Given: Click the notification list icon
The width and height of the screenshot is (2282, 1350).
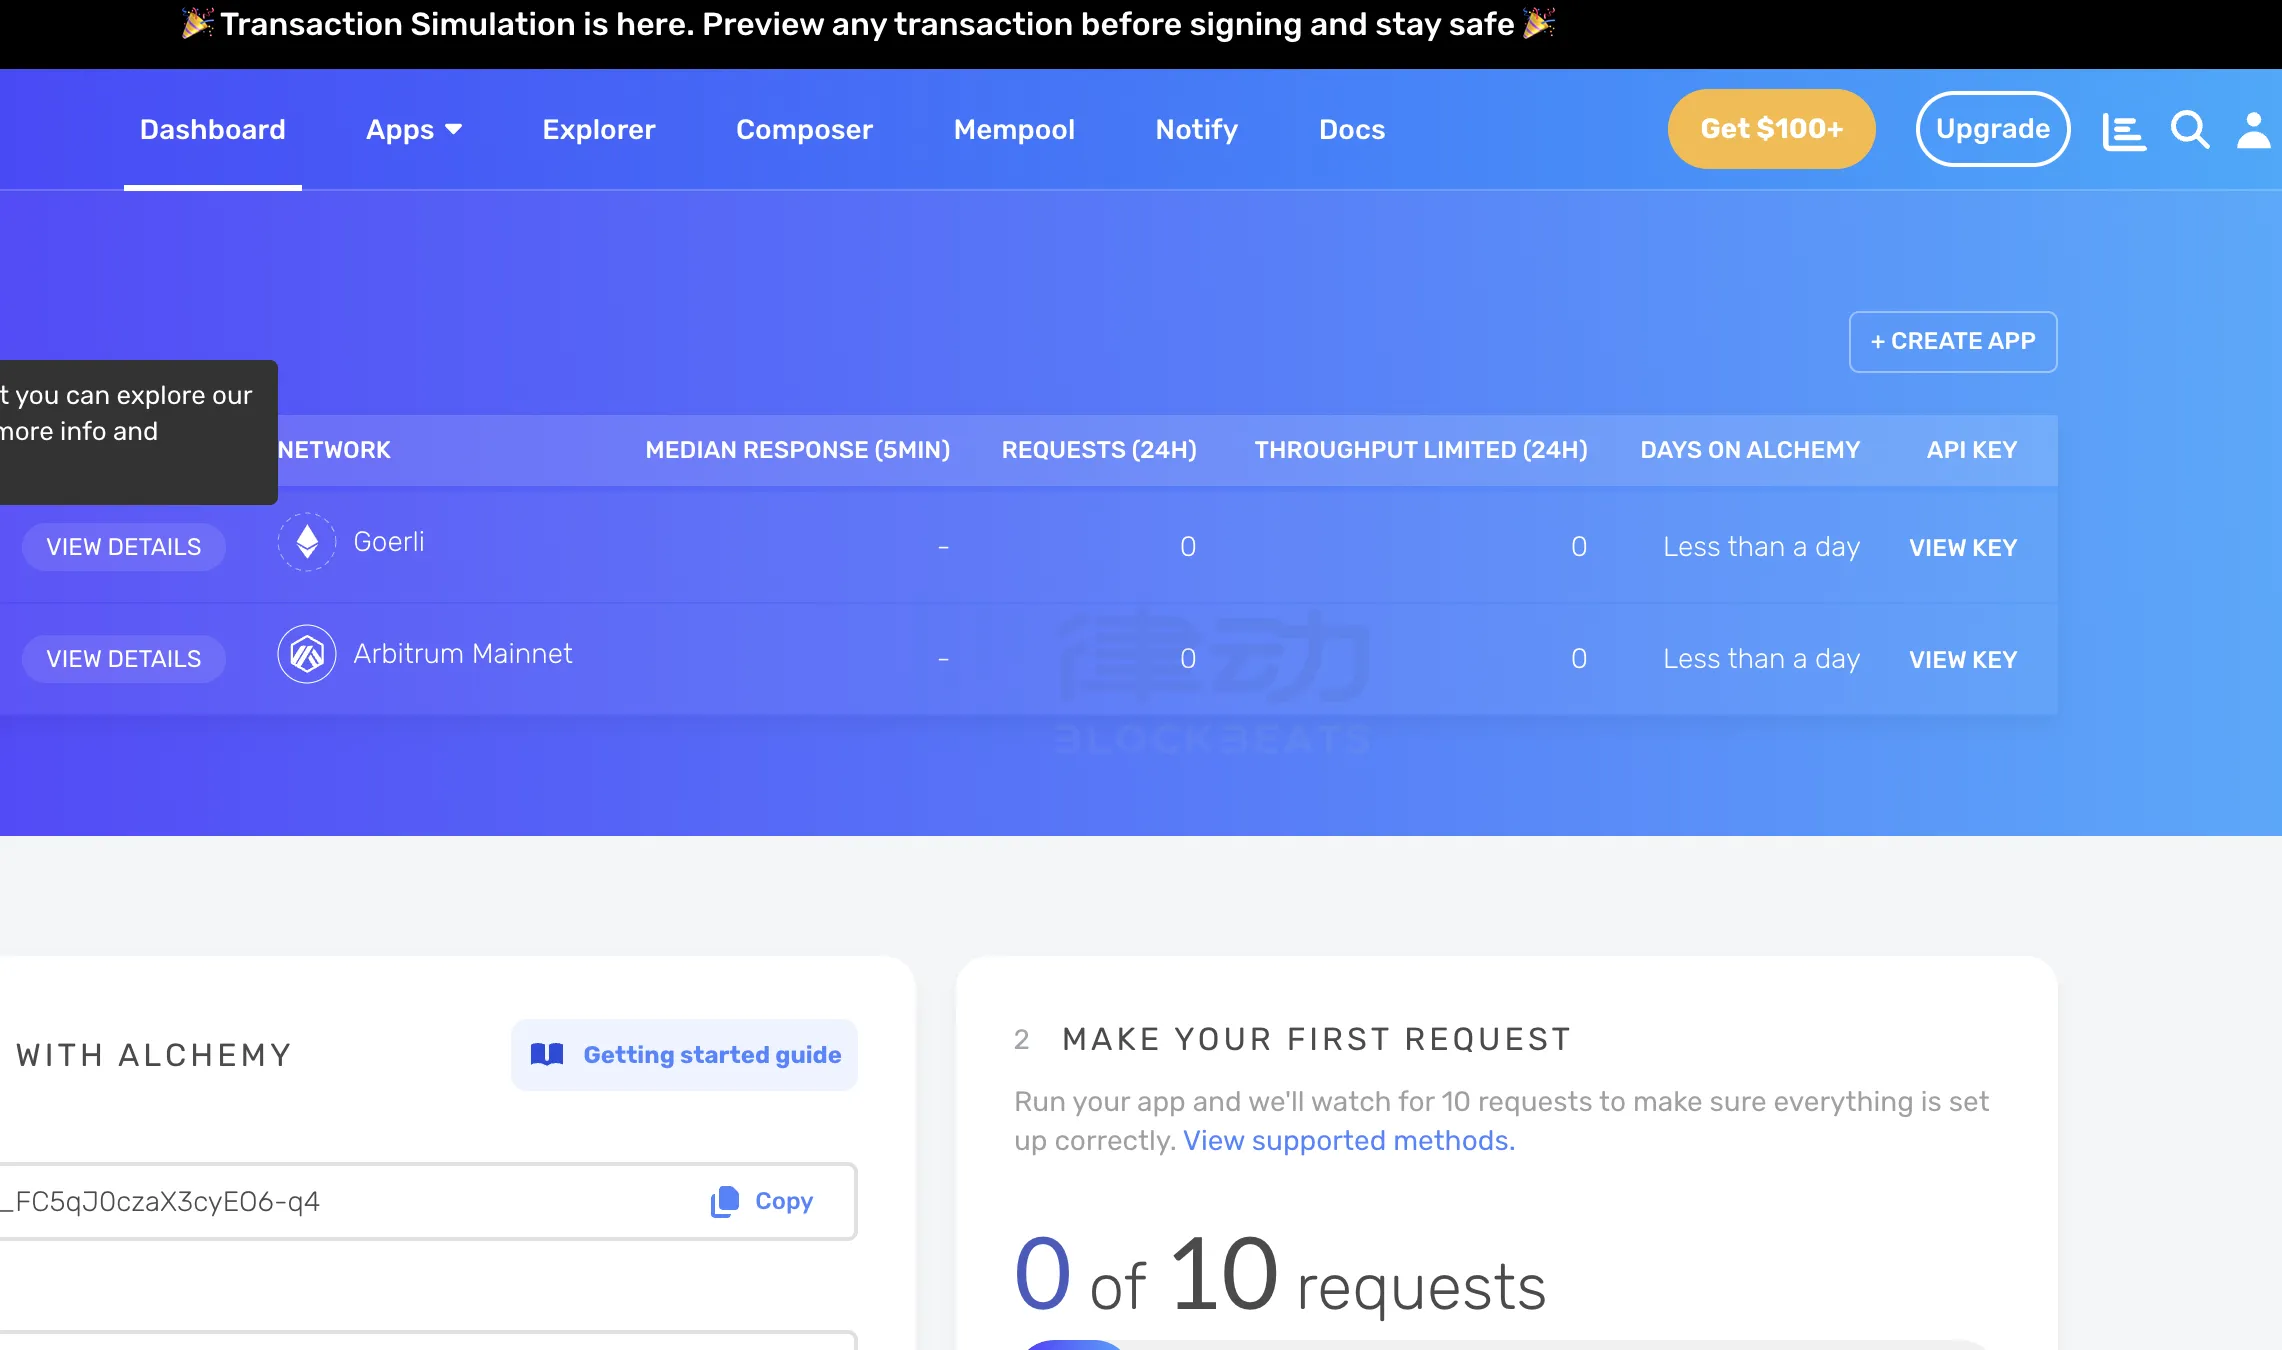Looking at the screenshot, I should [2123, 127].
